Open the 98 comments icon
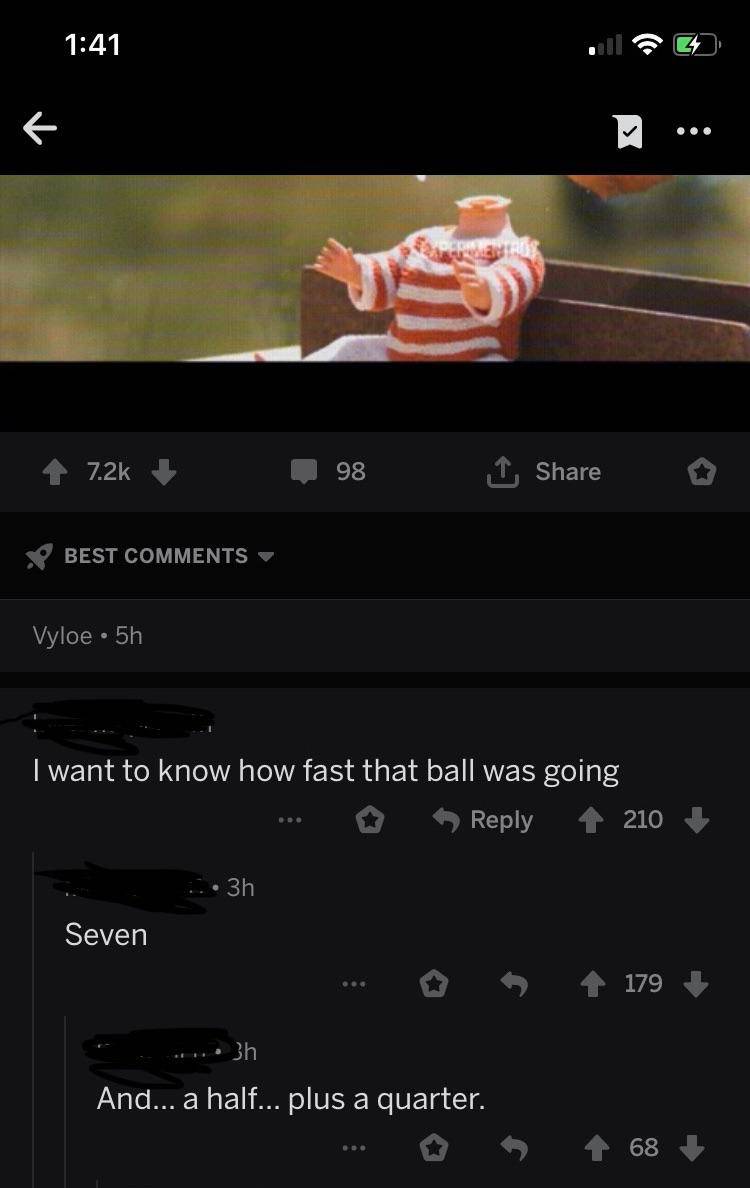 tap(304, 472)
